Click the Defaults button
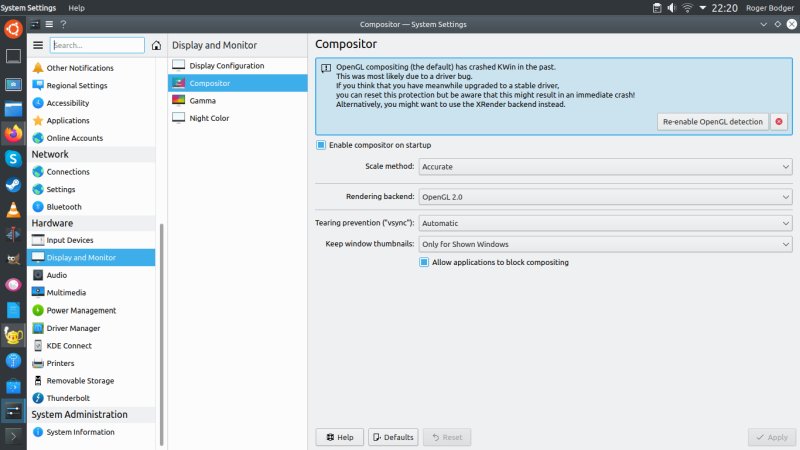The width and height of the screenshot is (800, 450). click(x=393, y=437)
